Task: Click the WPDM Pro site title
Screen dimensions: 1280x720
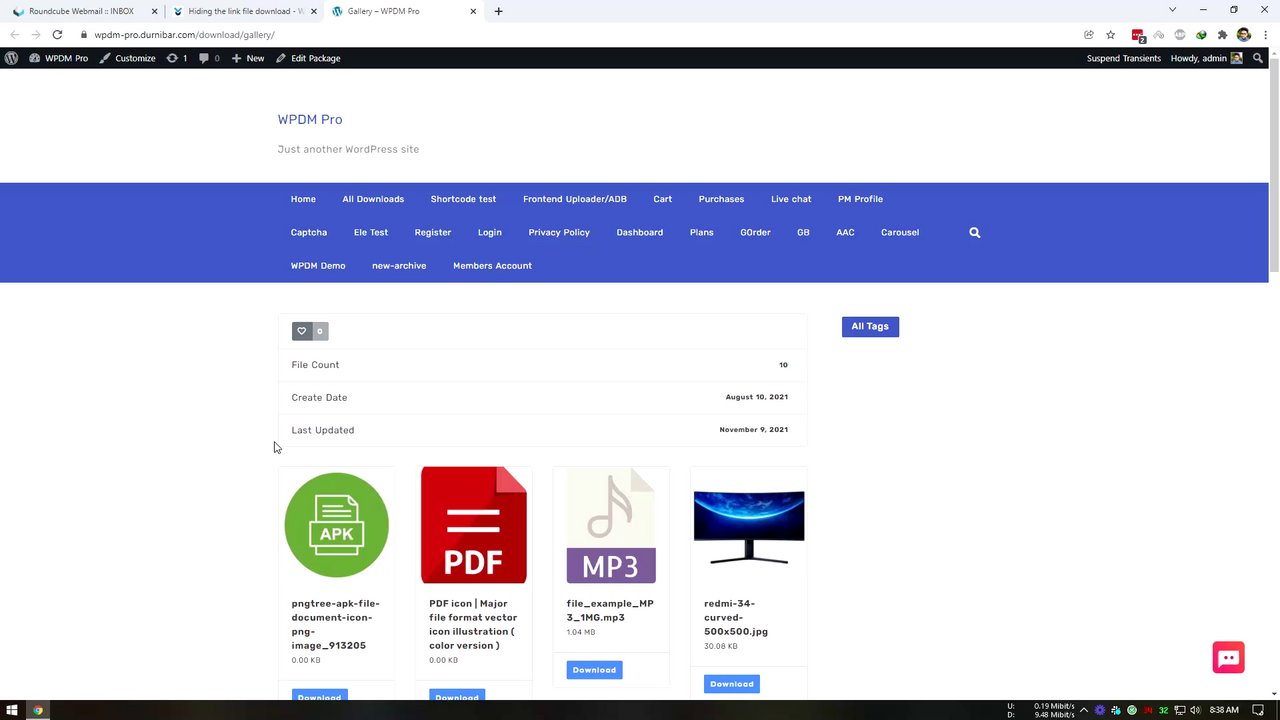Action: point(310,119)
